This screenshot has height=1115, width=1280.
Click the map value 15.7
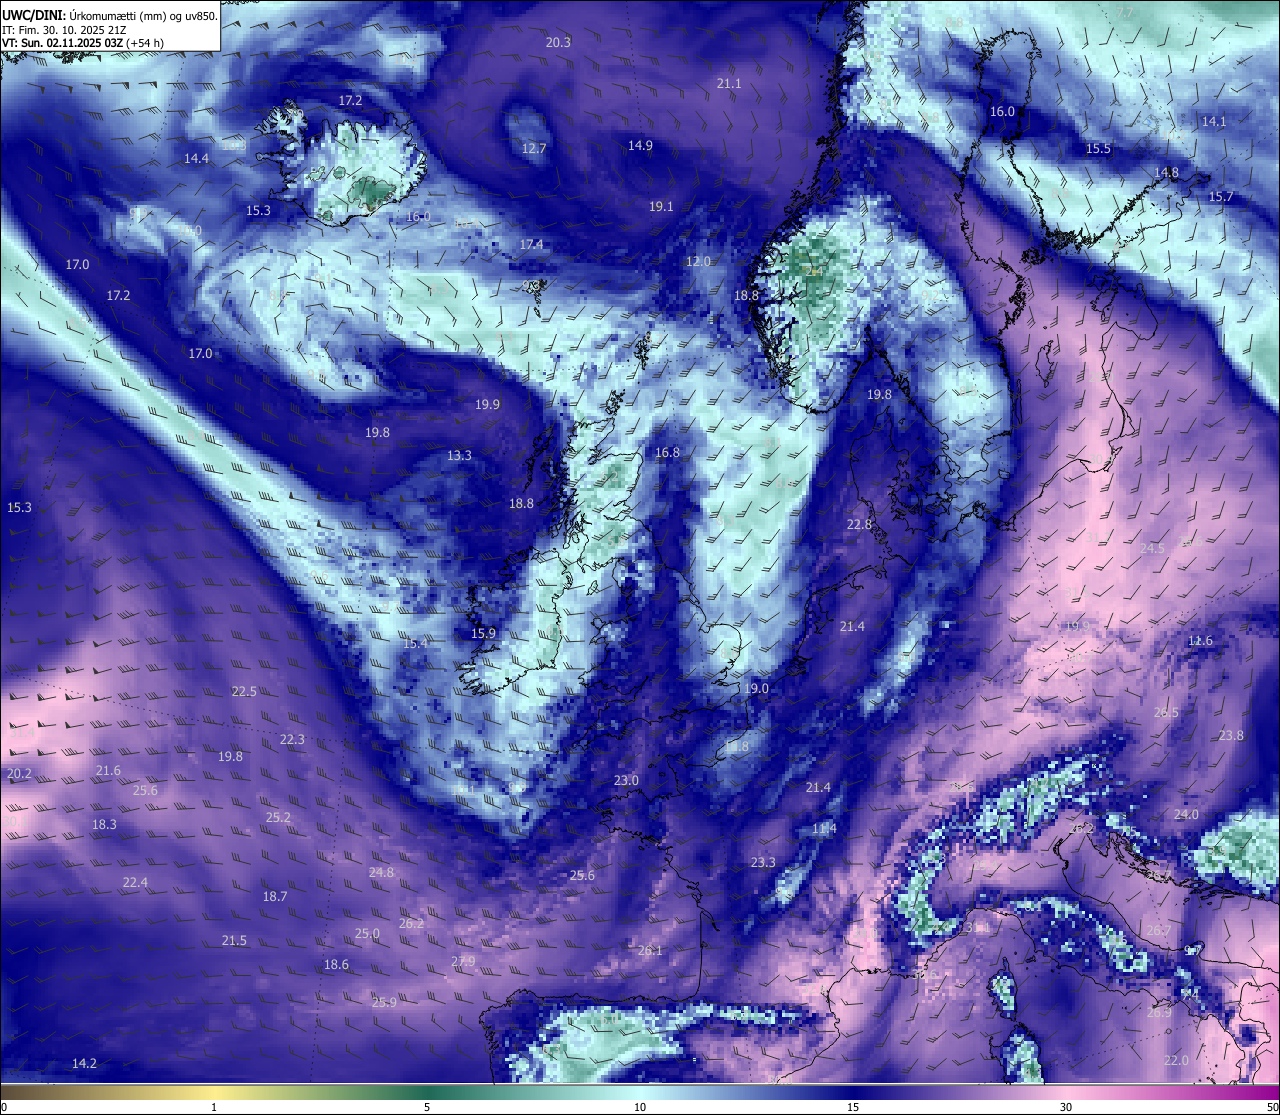pyautogui.click(x=1220, y=197)
